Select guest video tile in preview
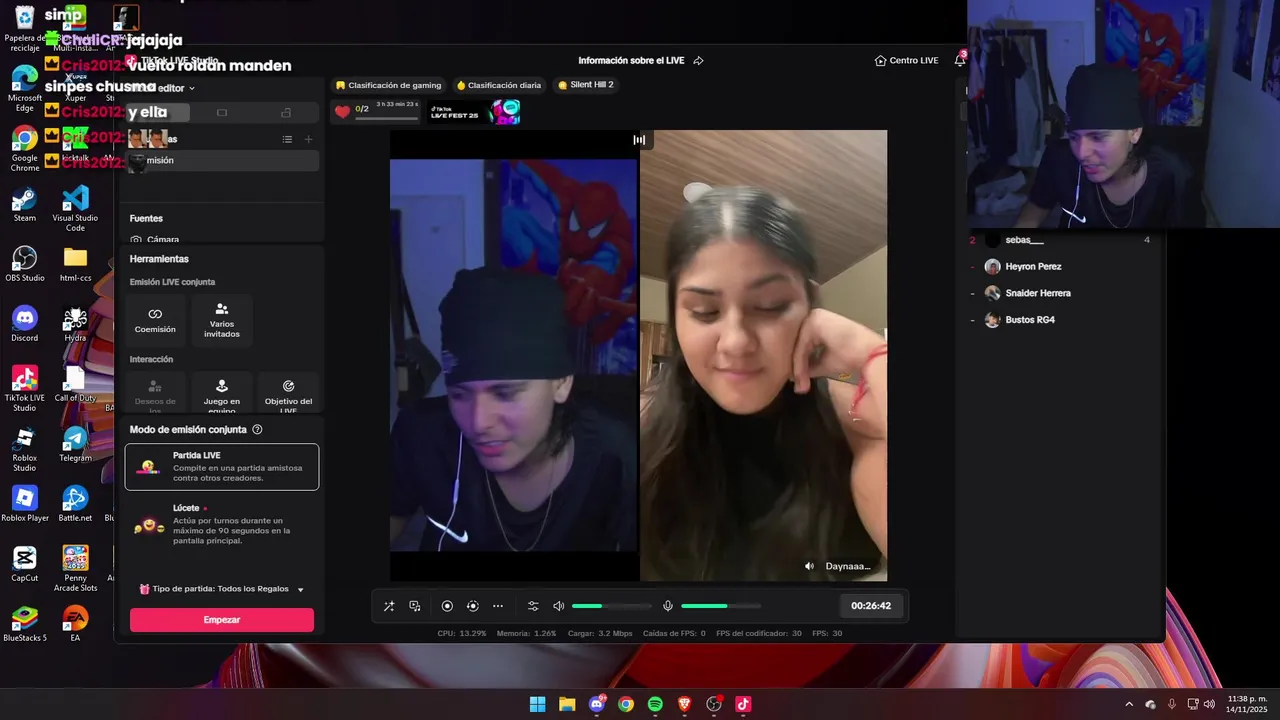Screen dimensions: 1280x720 click(x=763, y=355)
